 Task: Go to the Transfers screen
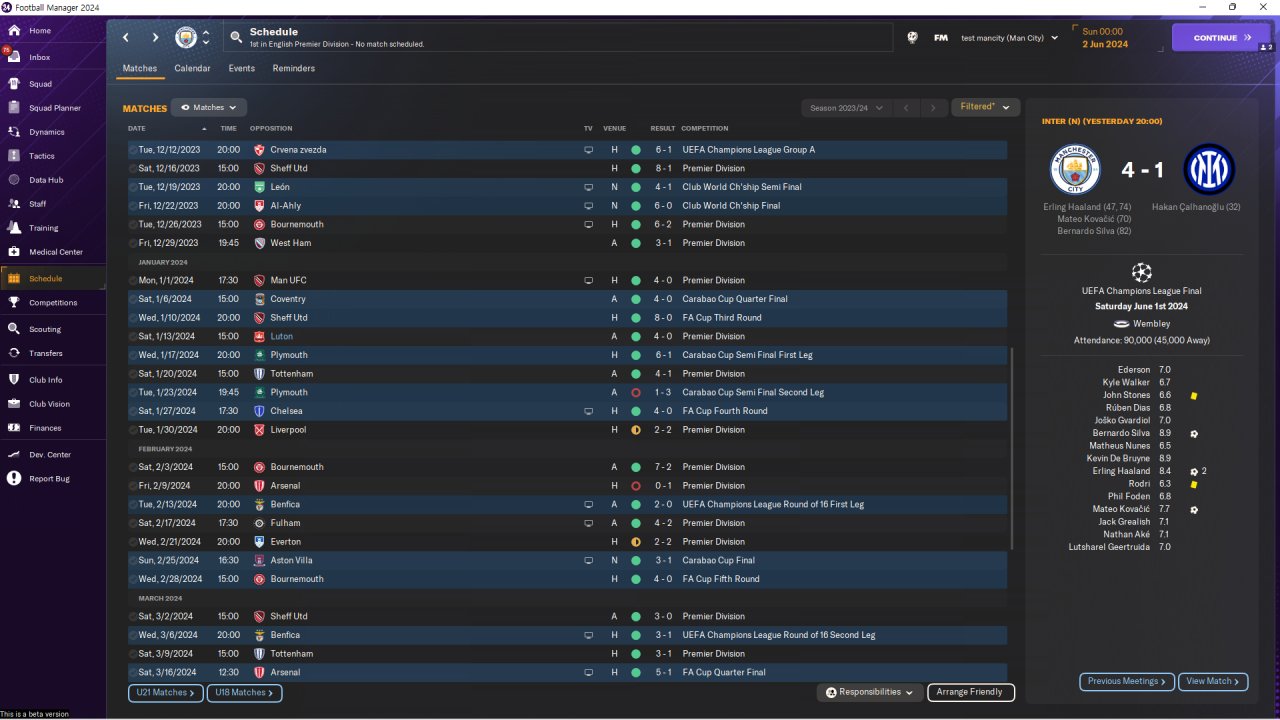point(46,353)
